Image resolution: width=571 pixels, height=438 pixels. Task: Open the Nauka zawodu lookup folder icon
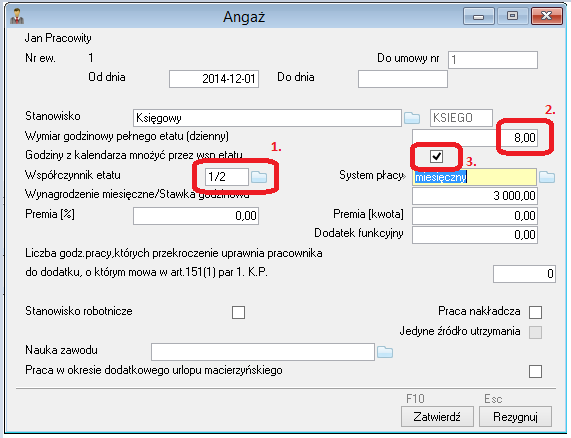(385, 352)
